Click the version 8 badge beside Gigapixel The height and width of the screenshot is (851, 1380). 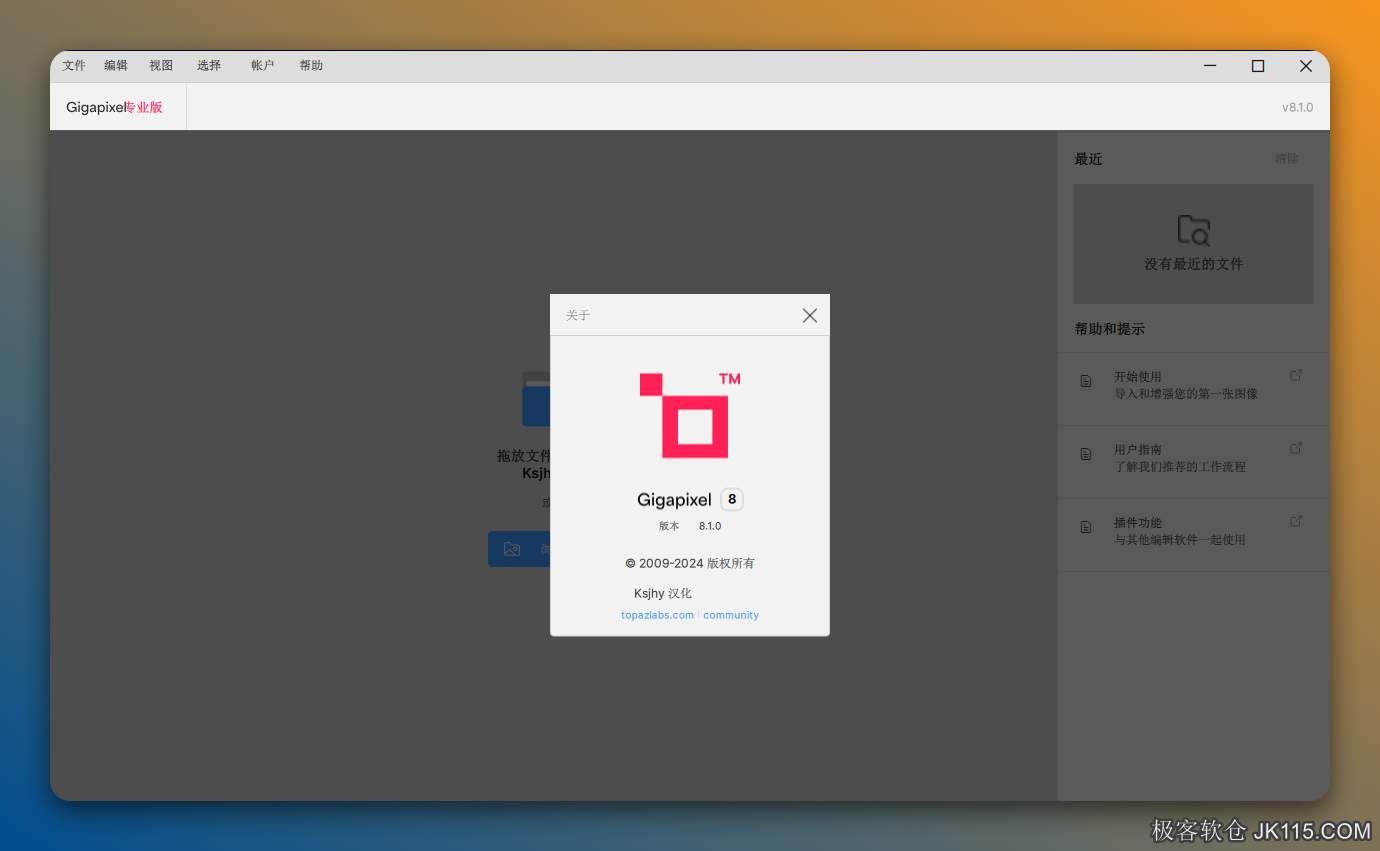coord(732,499)
